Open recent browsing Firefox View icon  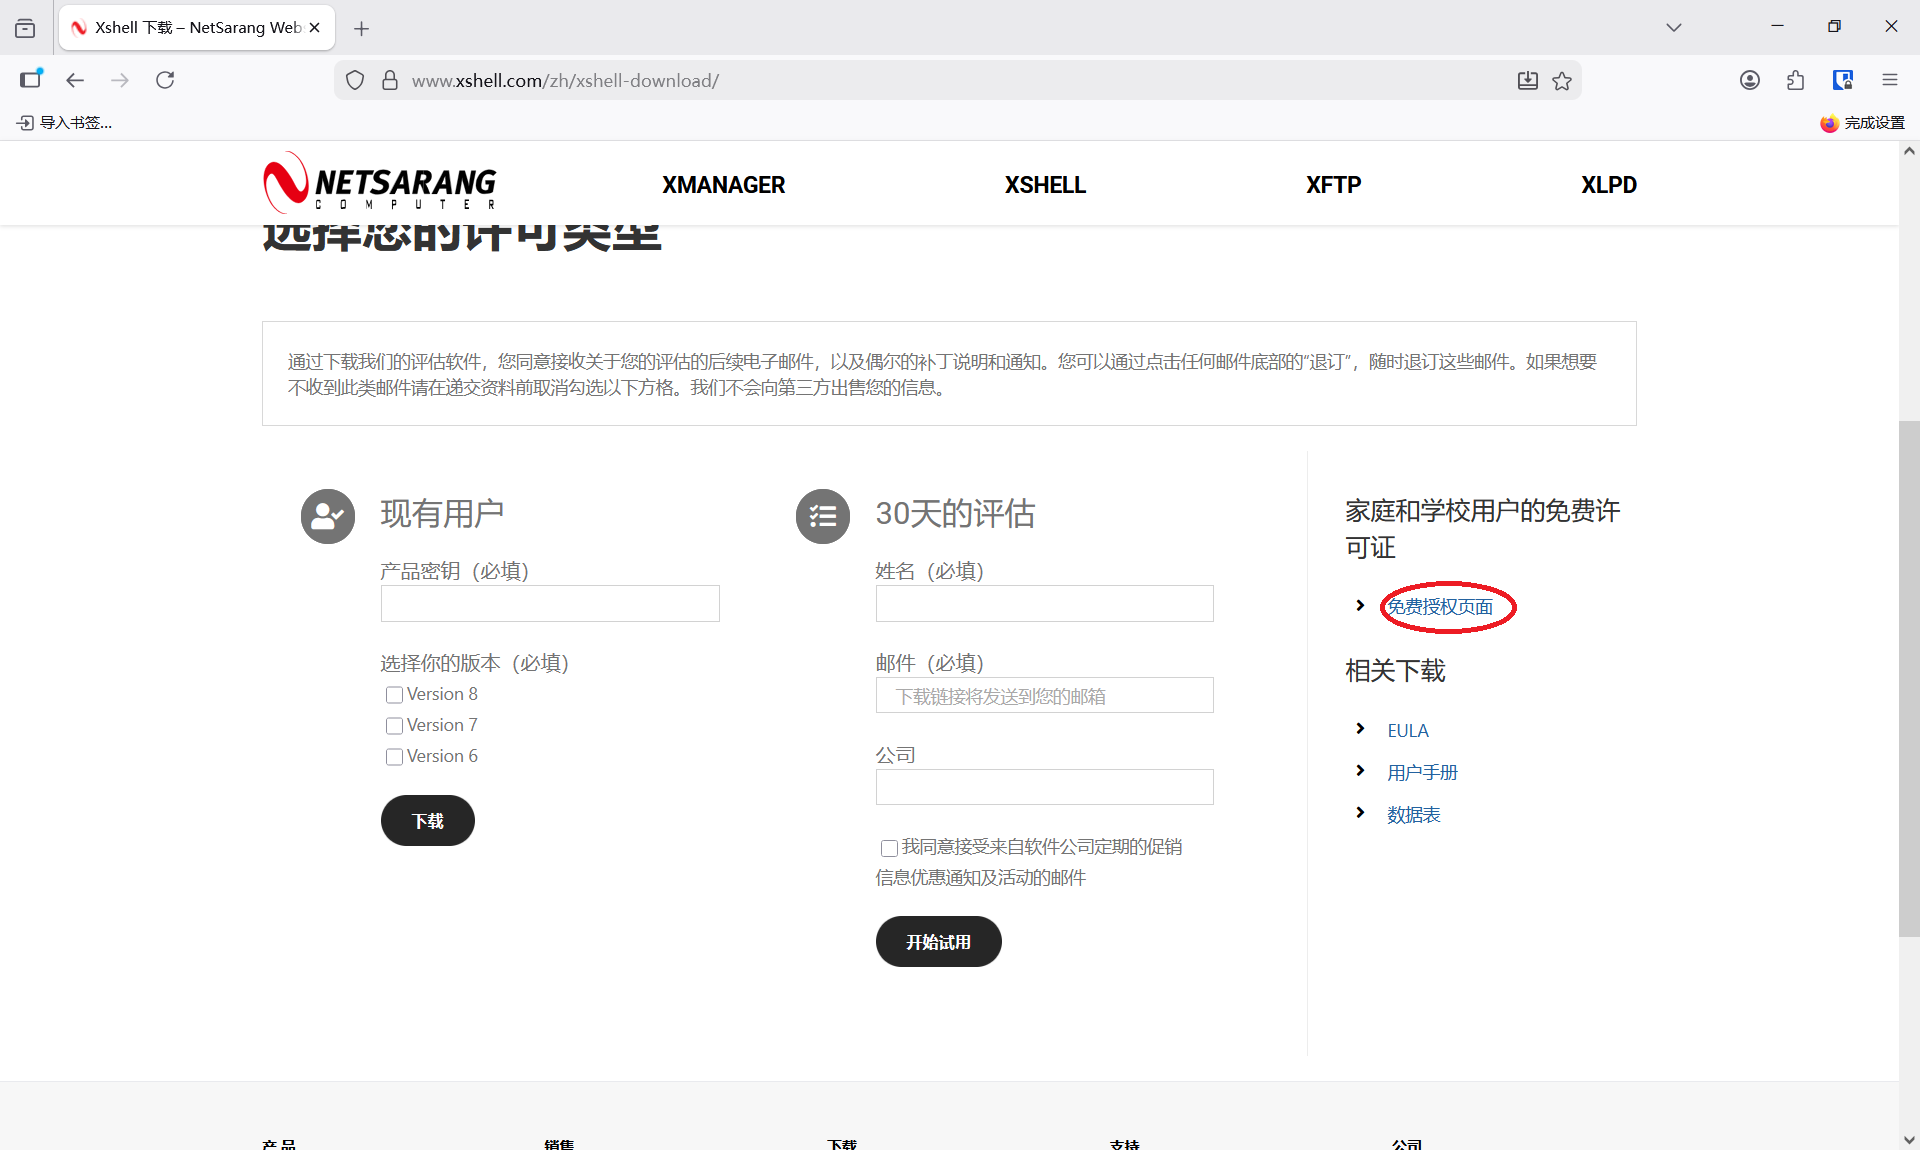(25, 28)
